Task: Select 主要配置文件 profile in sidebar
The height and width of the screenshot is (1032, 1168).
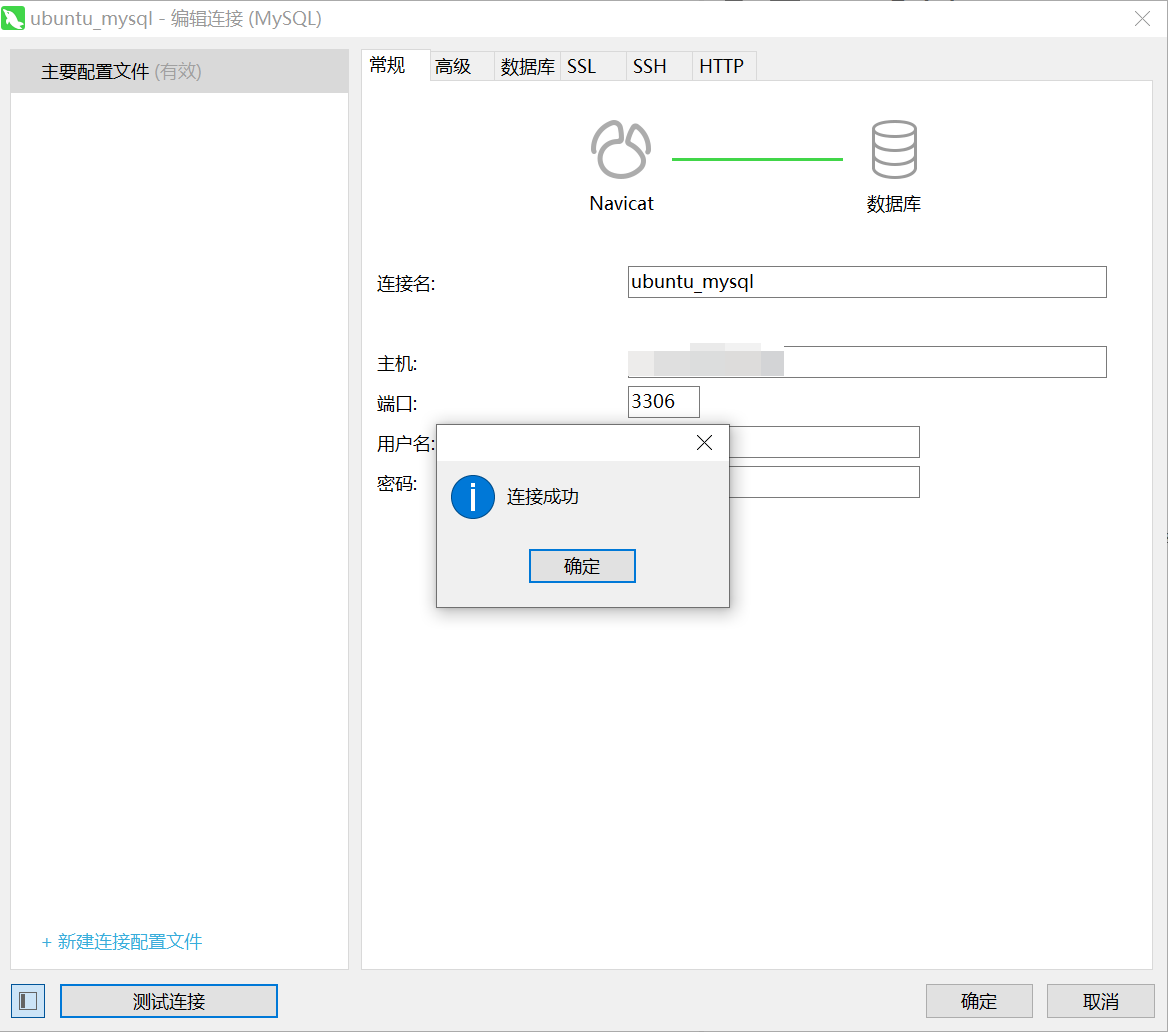Action: click(x=180, y=72)
